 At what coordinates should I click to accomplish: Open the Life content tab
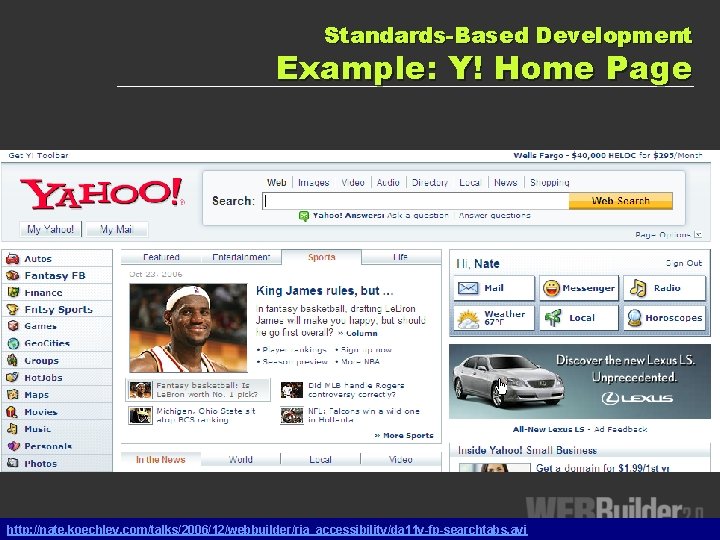(401, 257)
